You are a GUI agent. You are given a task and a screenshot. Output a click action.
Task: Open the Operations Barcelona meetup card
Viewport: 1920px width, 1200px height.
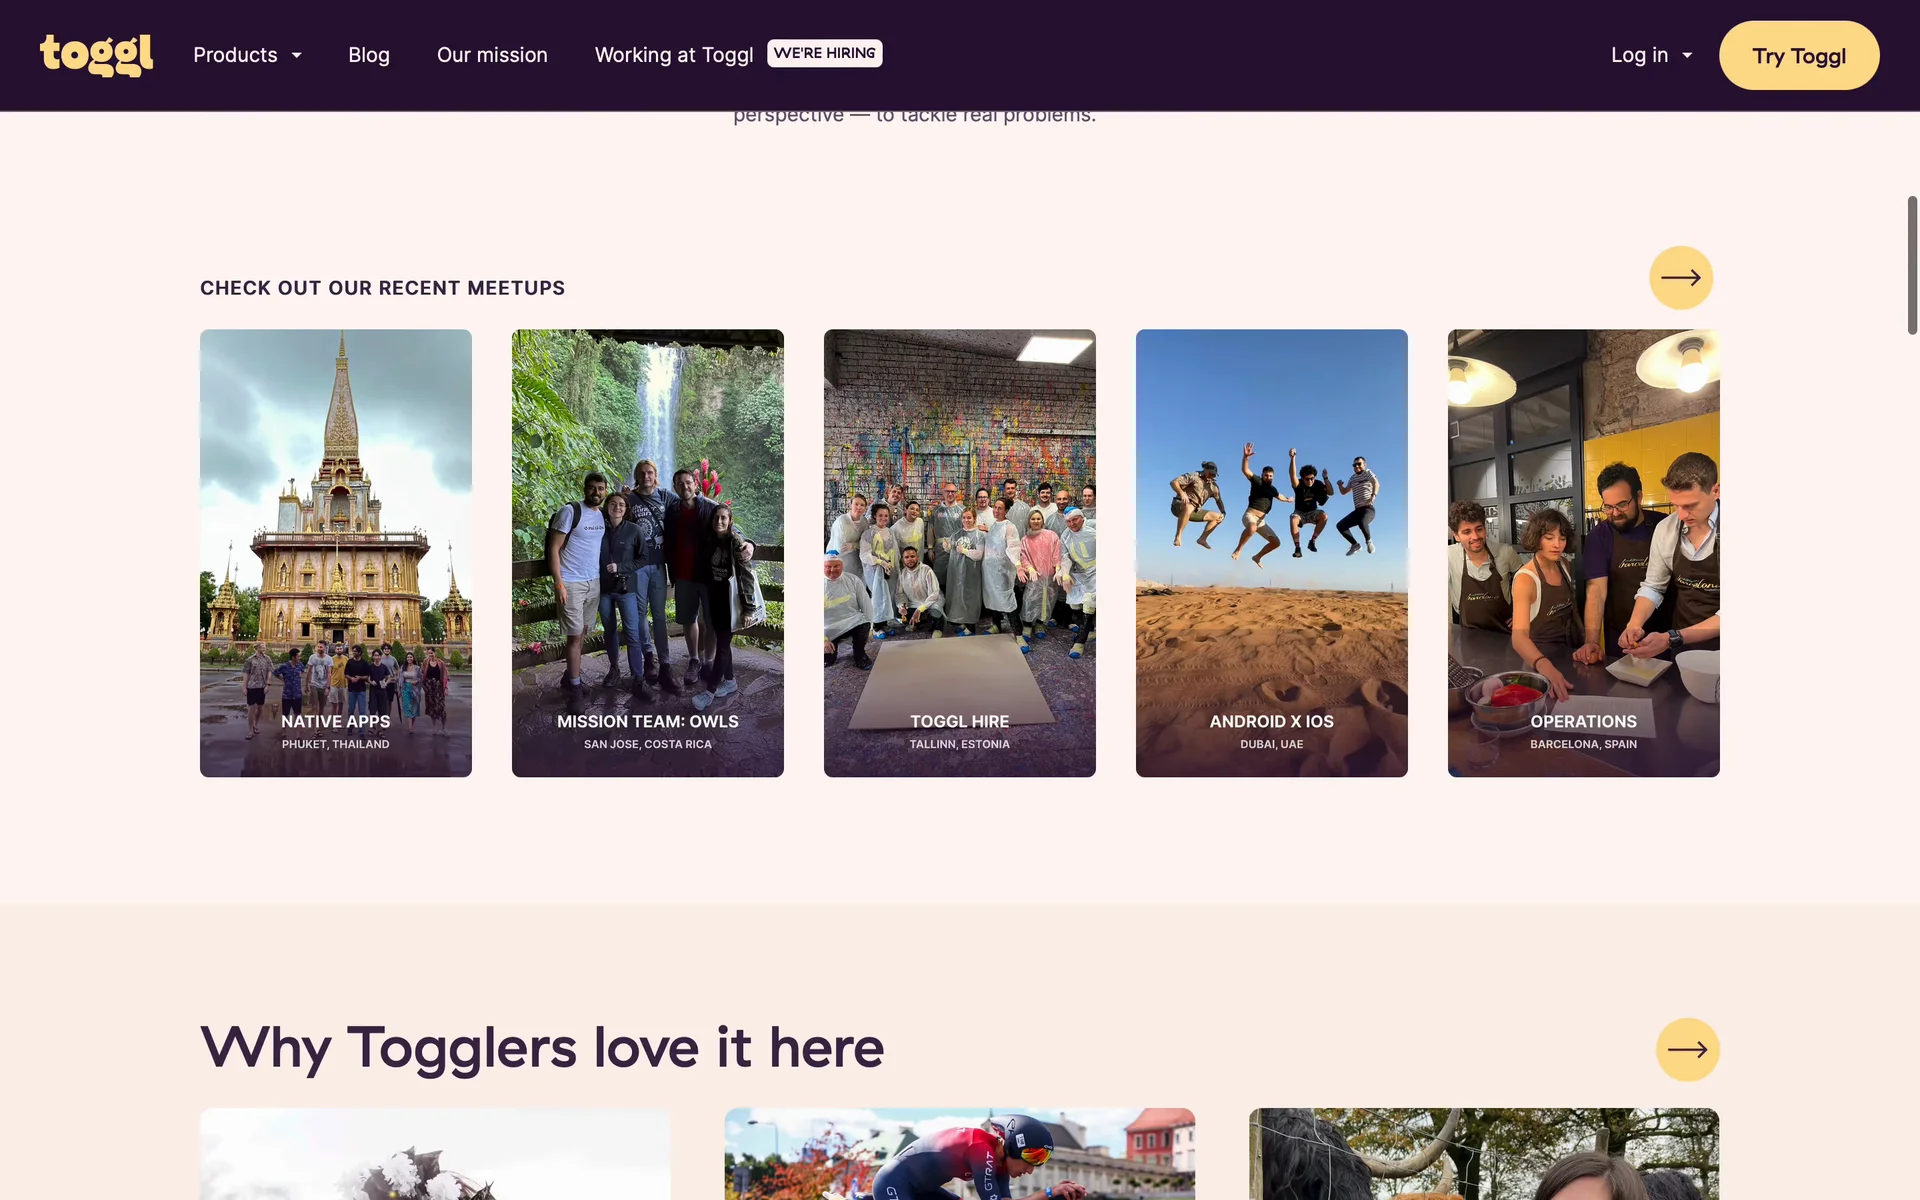click(x=1584, y=552)
